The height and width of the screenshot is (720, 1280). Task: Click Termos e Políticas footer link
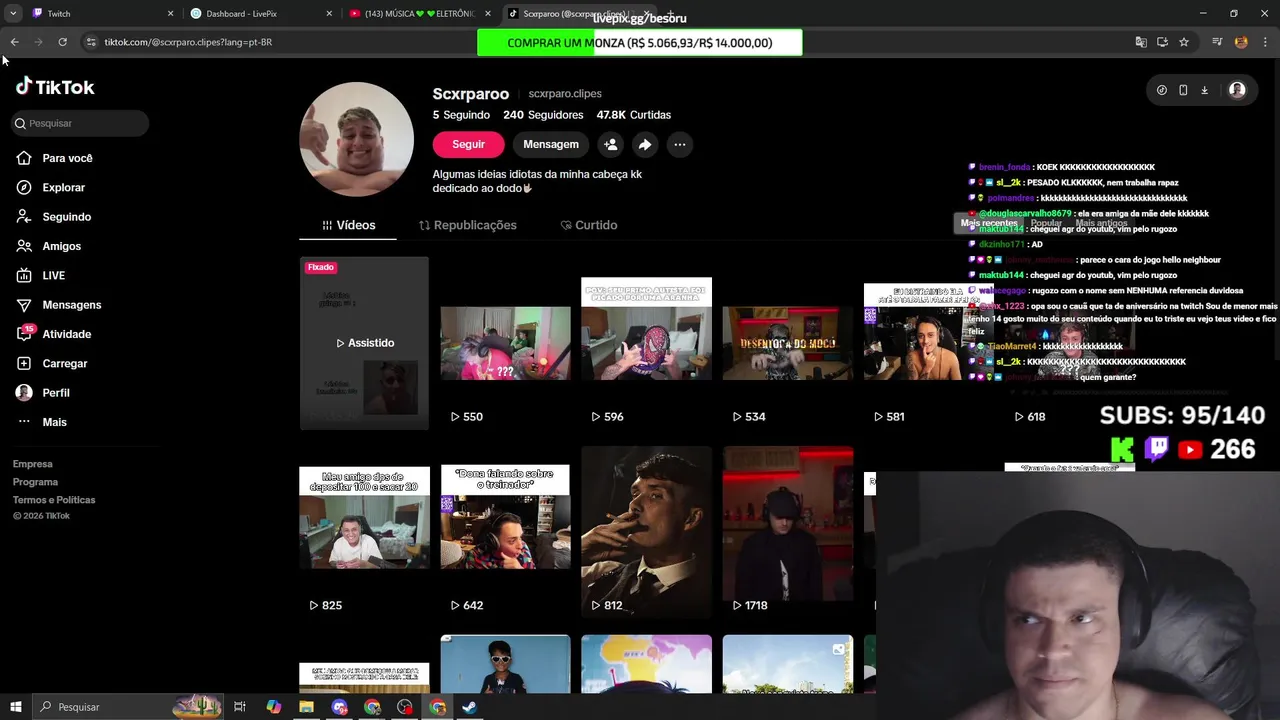(54, 500)
